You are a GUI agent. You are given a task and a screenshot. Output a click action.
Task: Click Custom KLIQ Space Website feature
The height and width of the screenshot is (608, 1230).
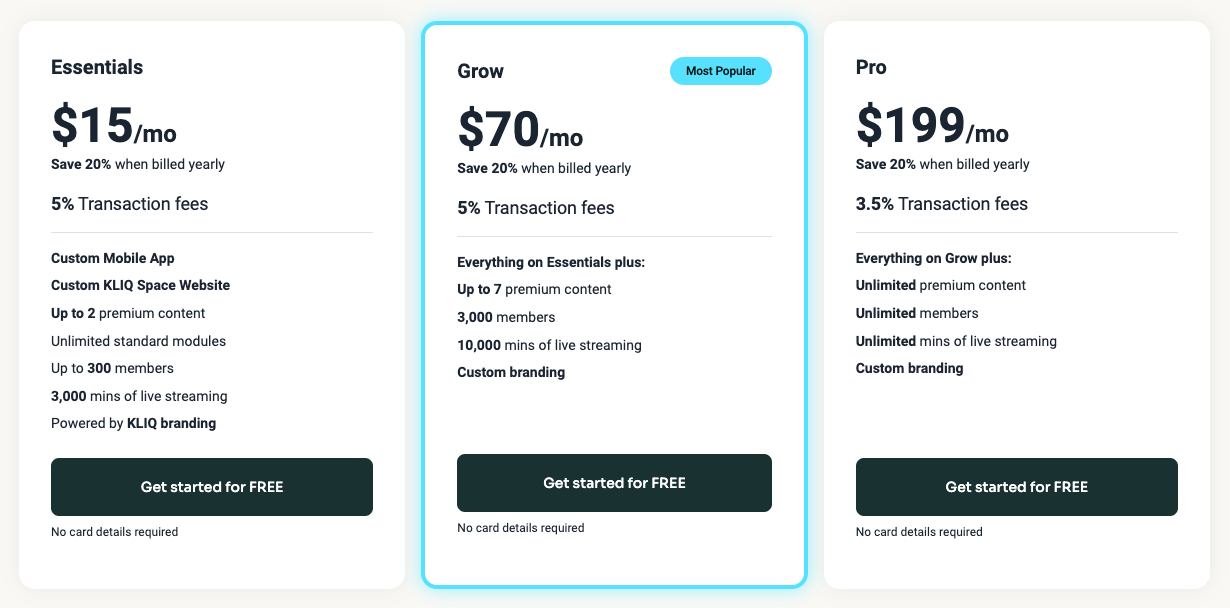point(140,285)
